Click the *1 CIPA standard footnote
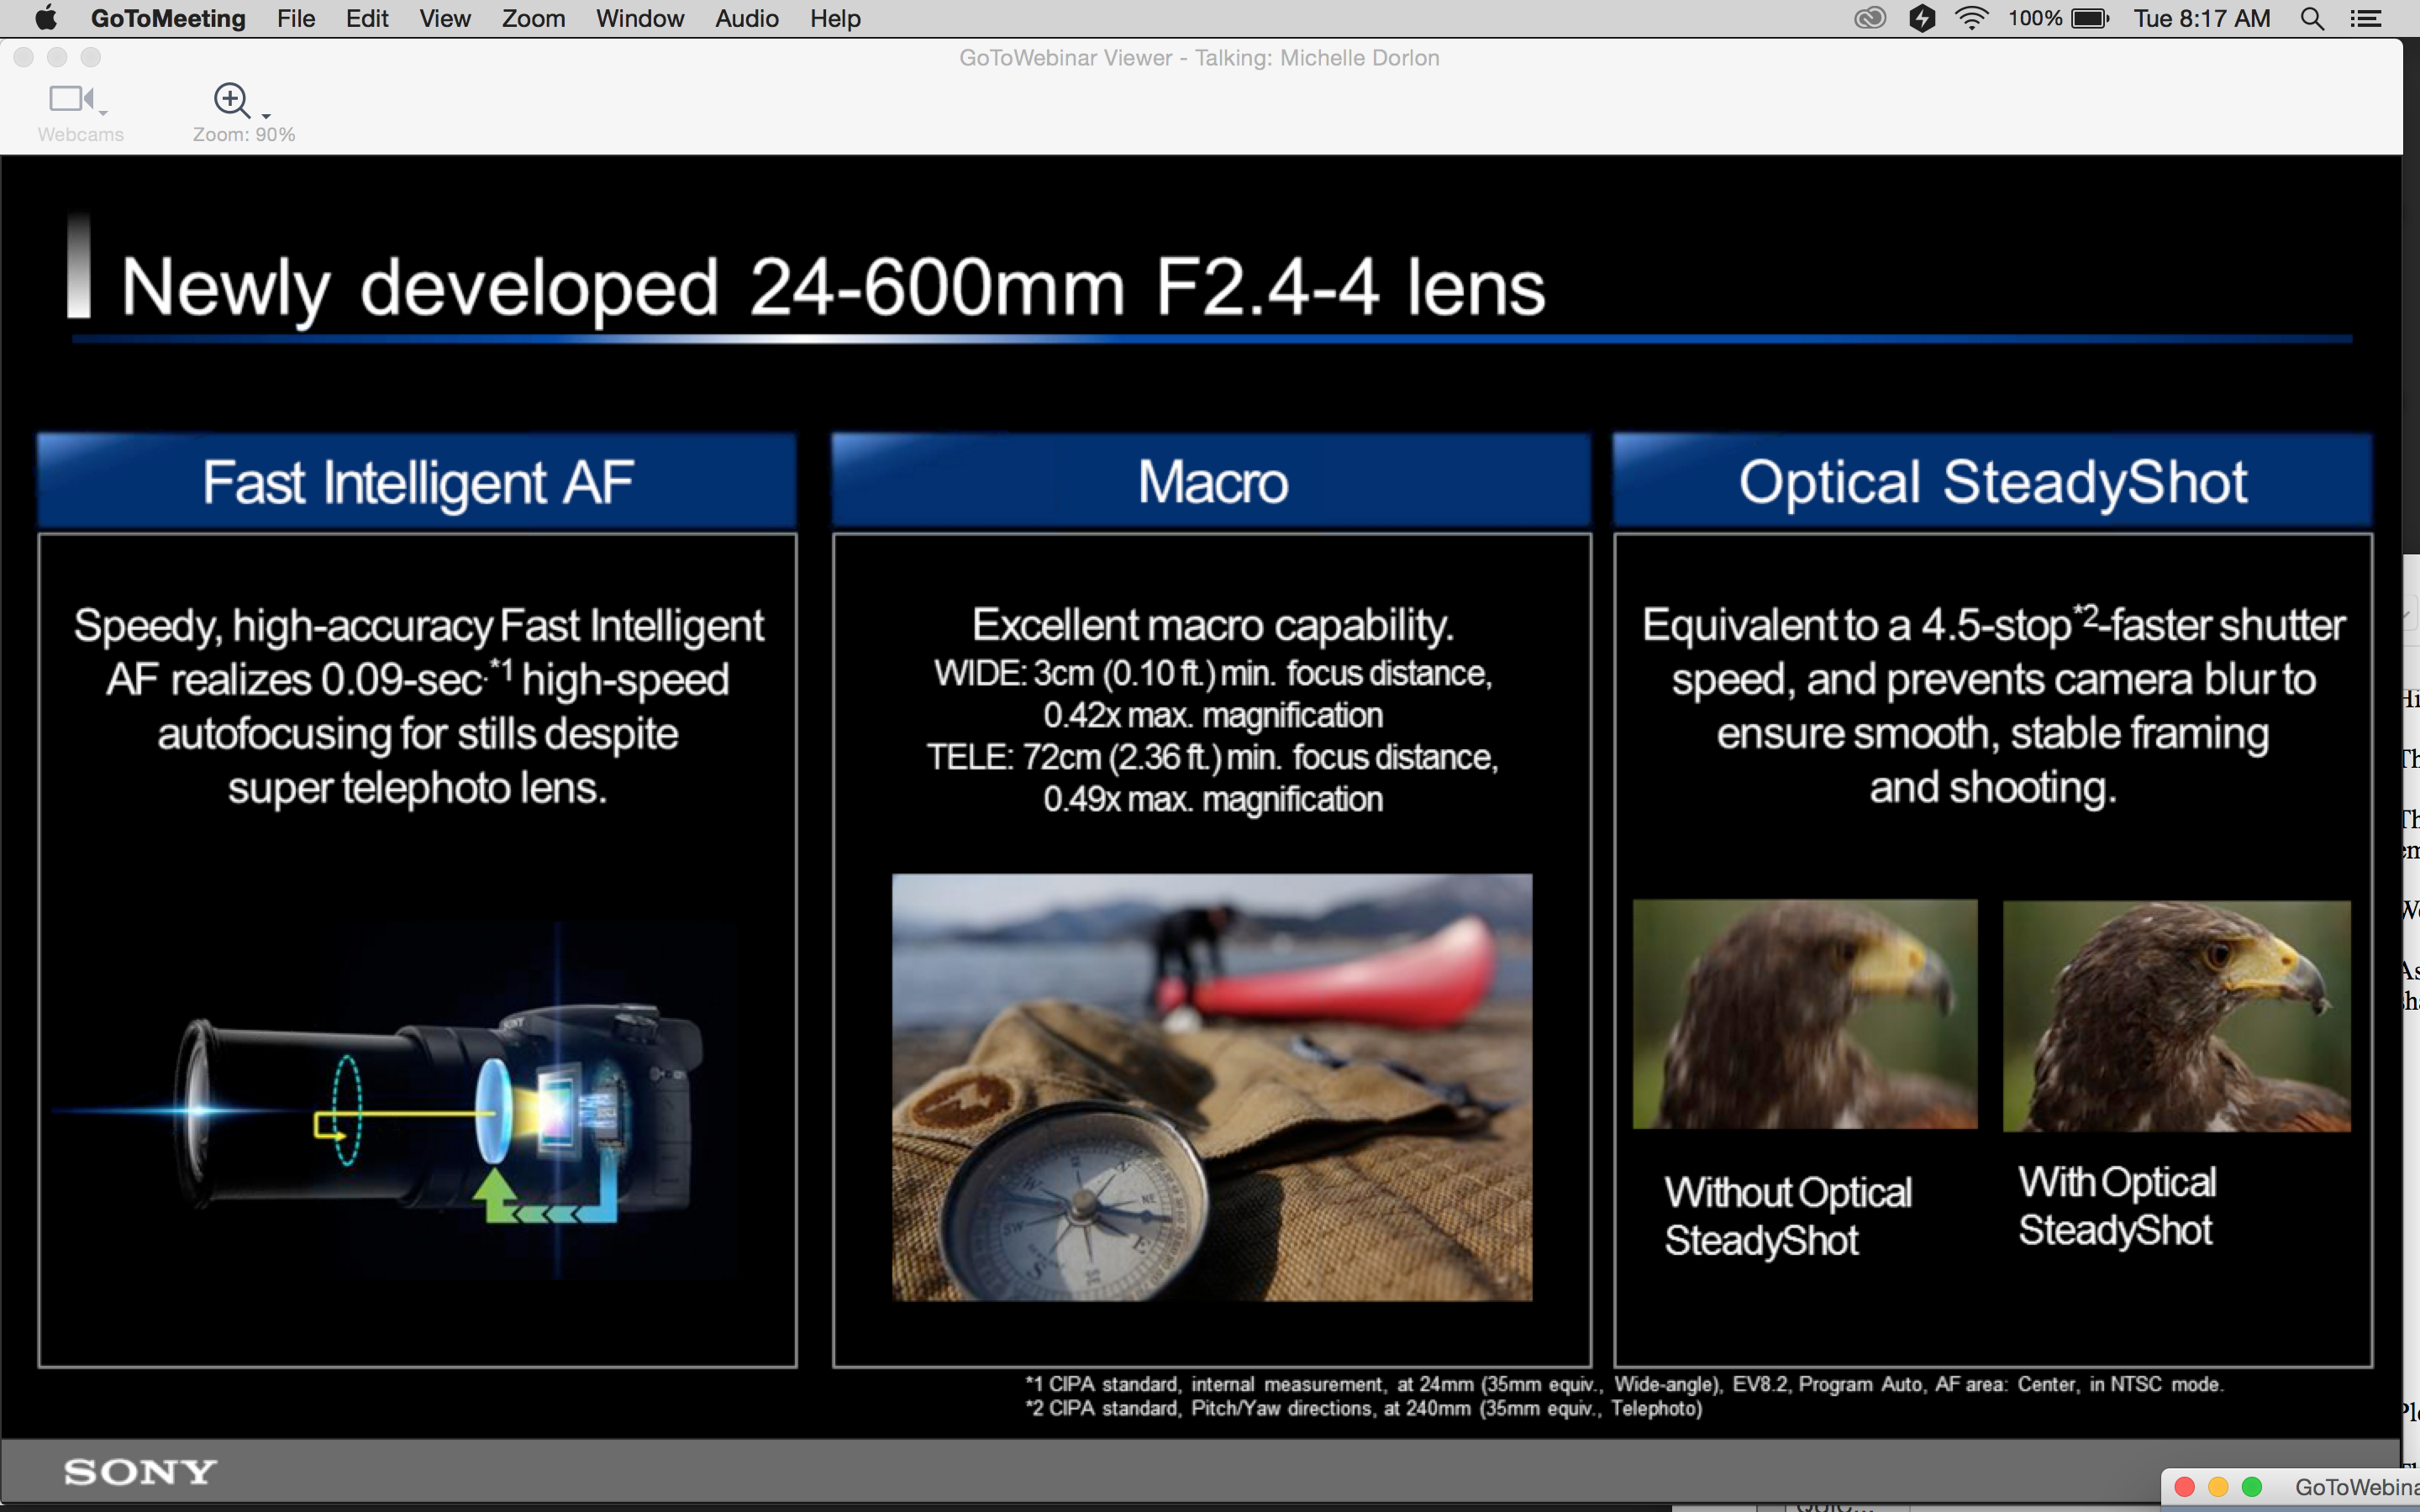Screen dimensions: 2420x1512 coord(1624,1384)
